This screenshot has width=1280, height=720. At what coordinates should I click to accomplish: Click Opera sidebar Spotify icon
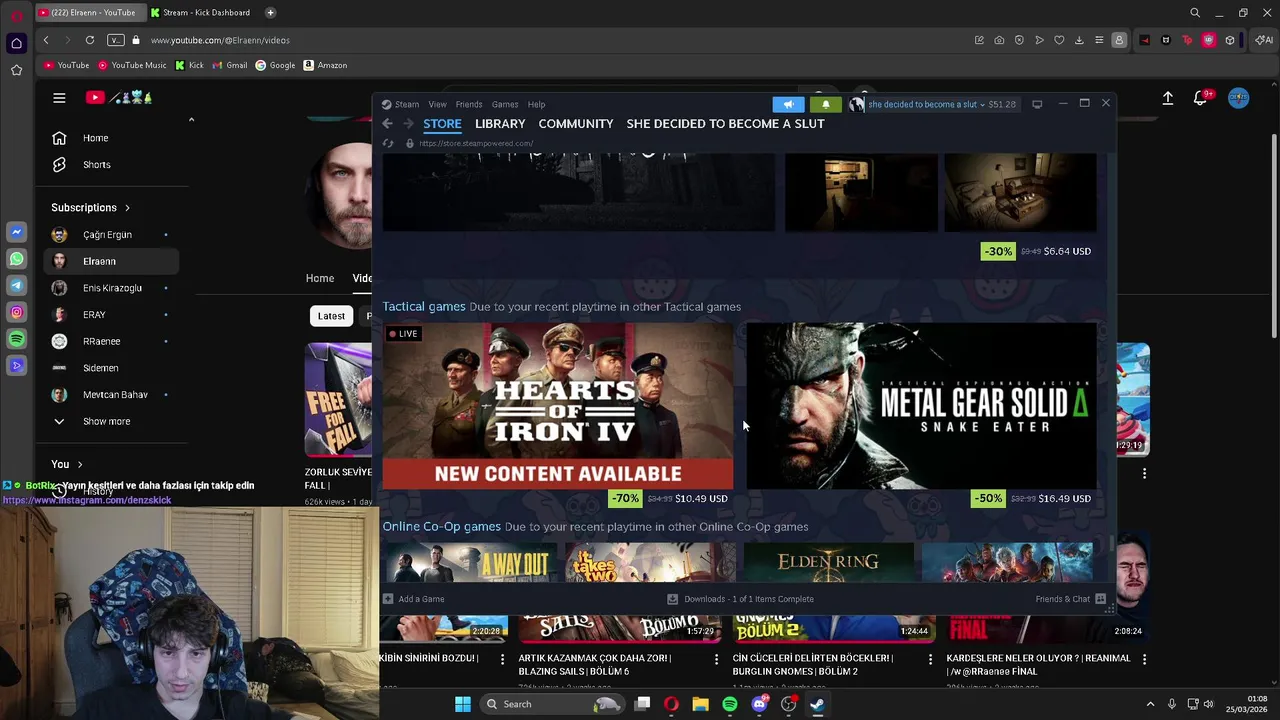click(16, 340)
